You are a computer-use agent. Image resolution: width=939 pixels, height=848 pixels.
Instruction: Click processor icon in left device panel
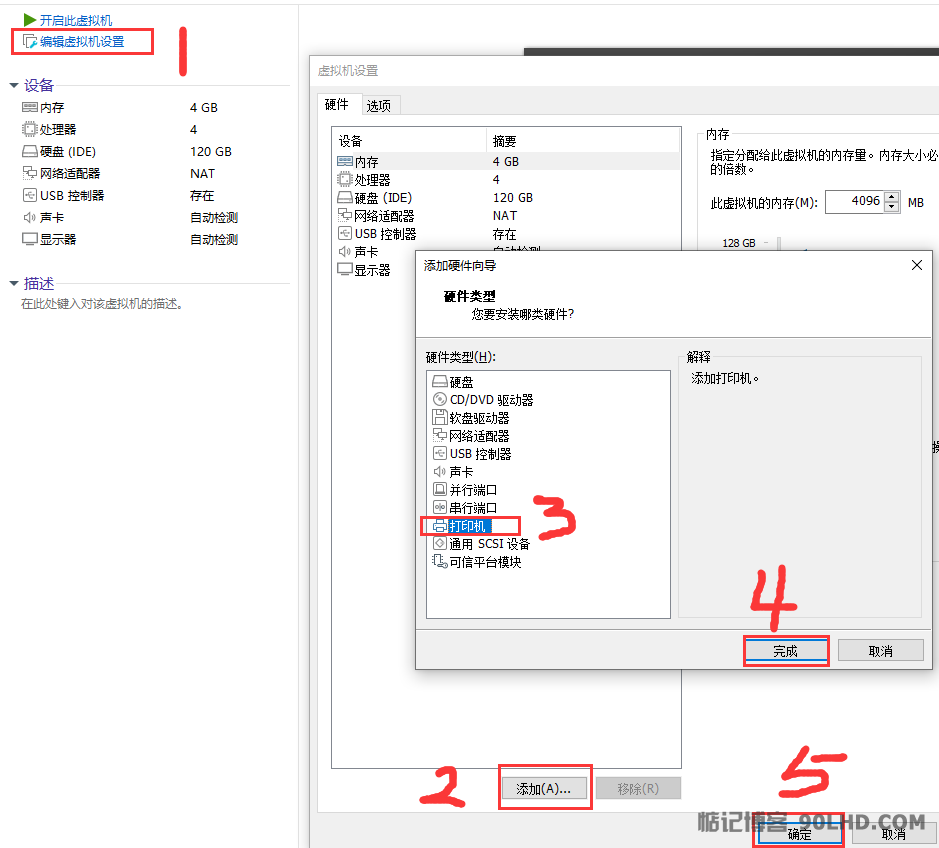pyautogui.click(x=29, y=129)
